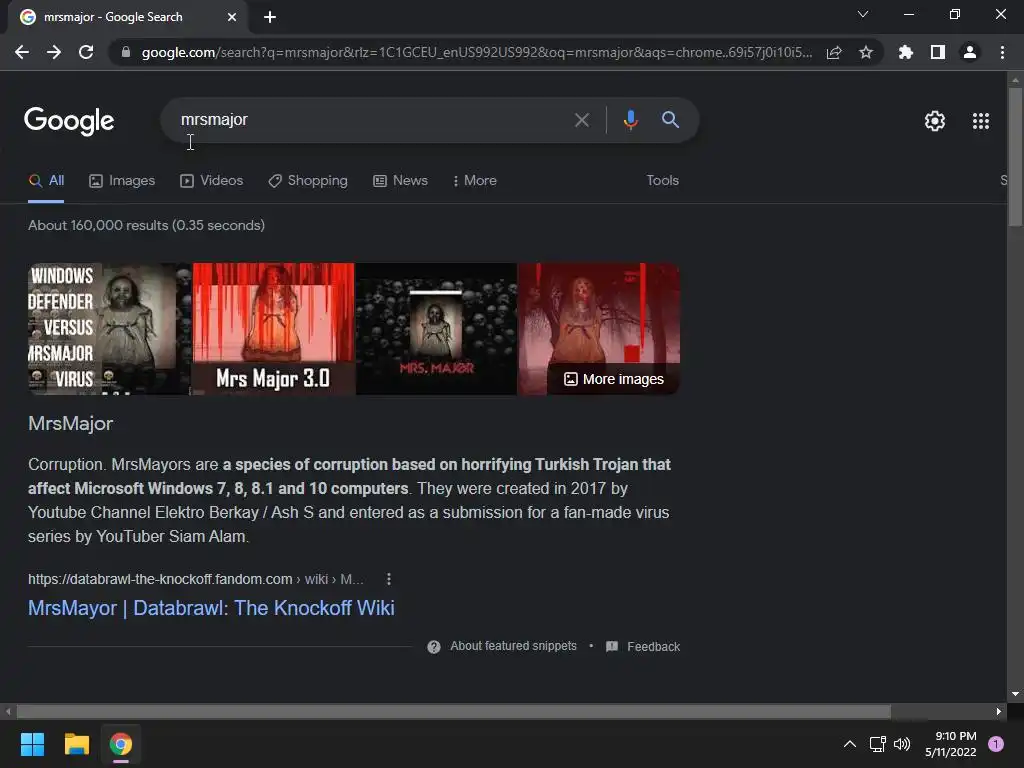The height and width of the screenshot is (768, 1024).
Task: Click the scroll down arrow
Action: (x=1015, y=694)
